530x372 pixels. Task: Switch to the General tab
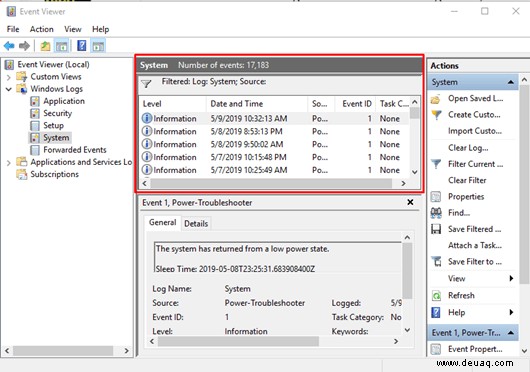click(x=162, y=222)
